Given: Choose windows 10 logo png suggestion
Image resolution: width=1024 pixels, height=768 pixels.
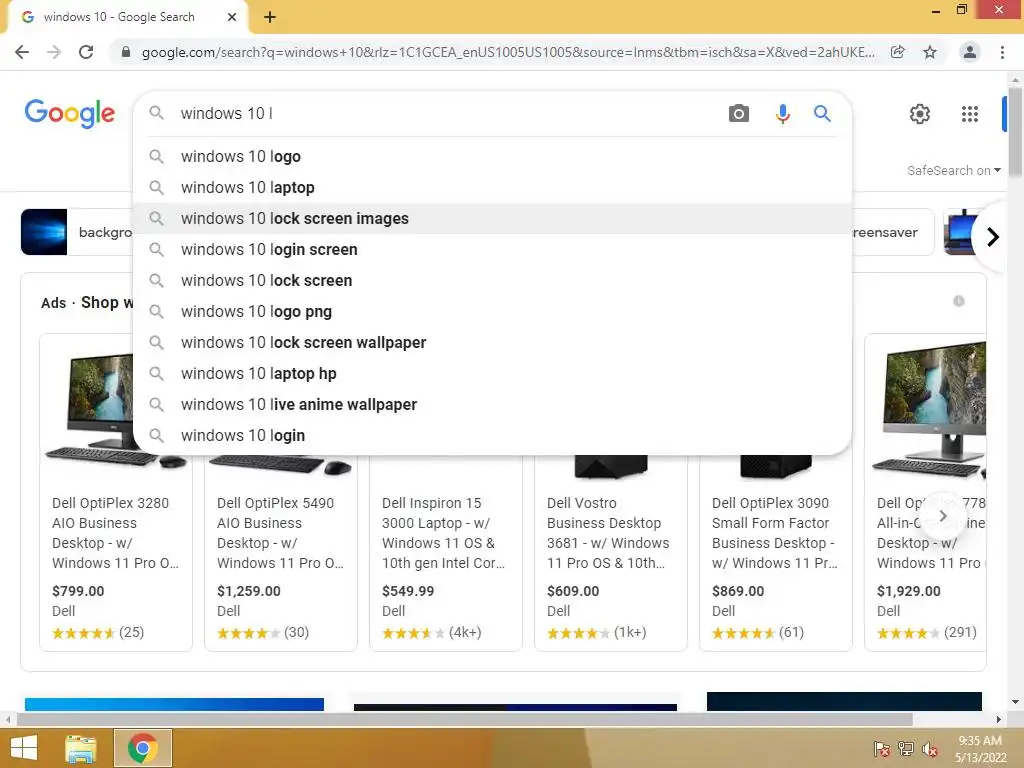Looking at the screenshot, I should (492, 312).
